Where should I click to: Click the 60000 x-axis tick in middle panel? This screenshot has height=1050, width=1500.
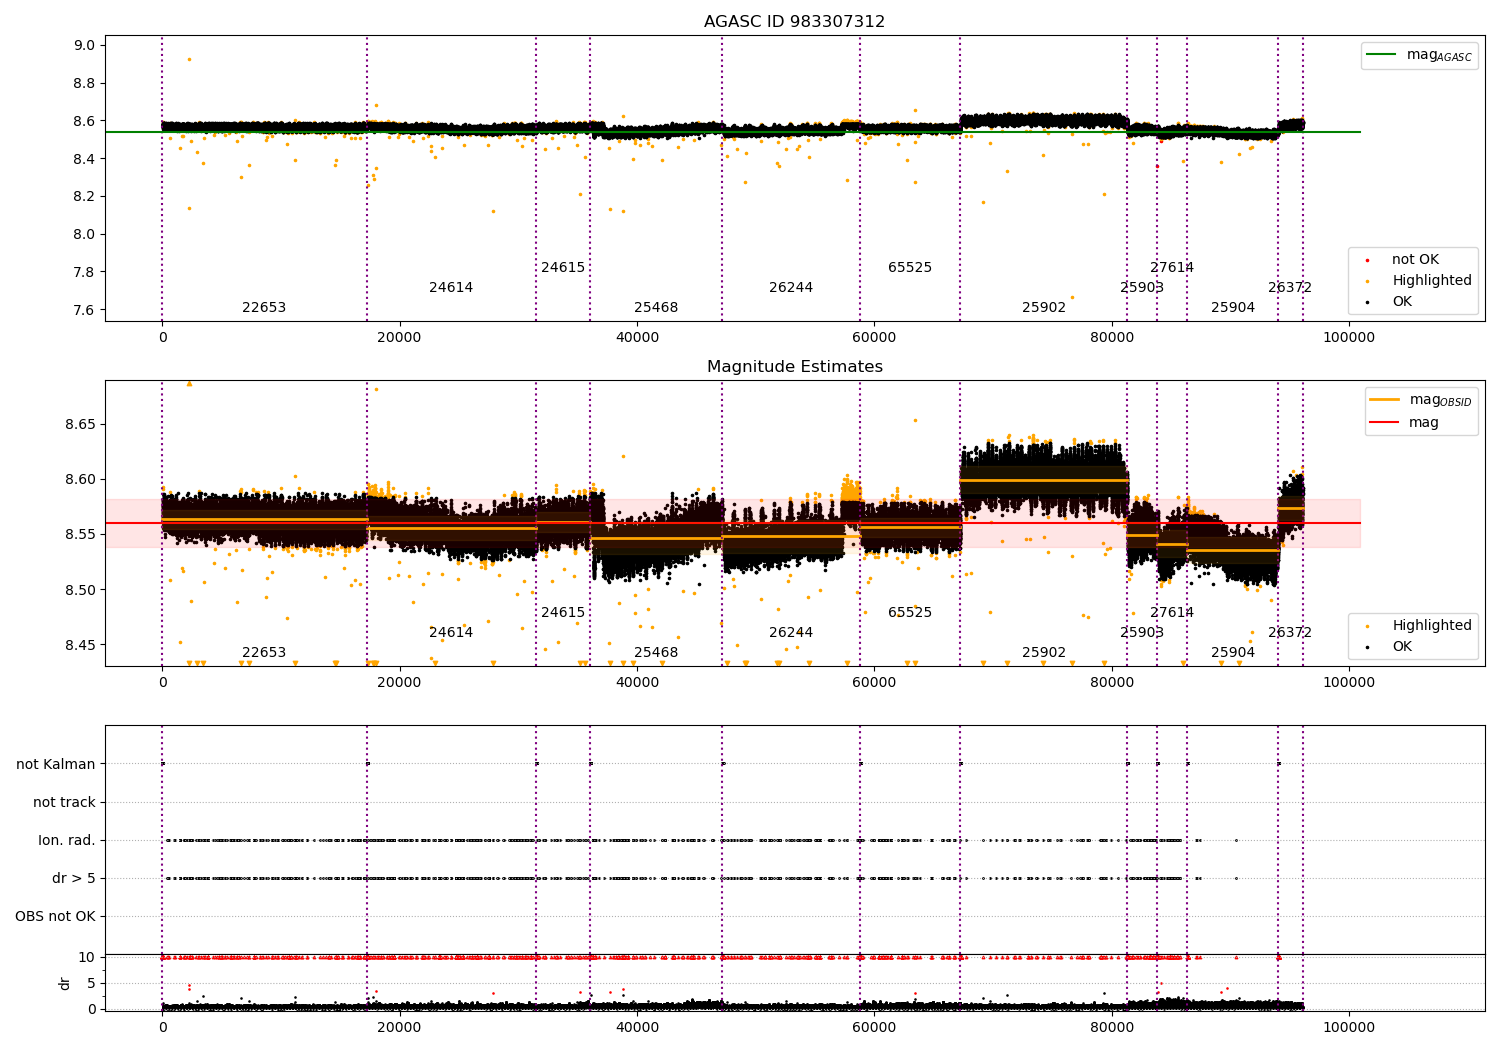(874, 682)
